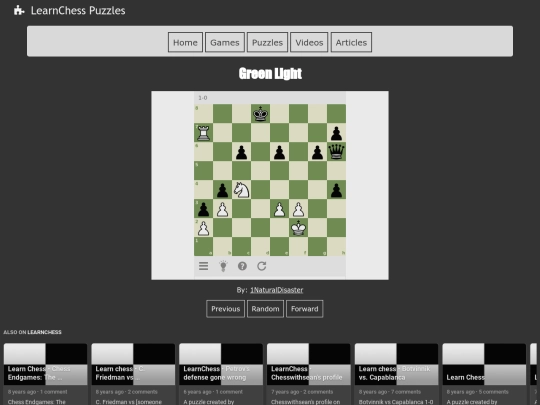The height and width of the screenshot is (405, 540).
Task: Click the 1-0 result text above board
Action: (203, 98)
